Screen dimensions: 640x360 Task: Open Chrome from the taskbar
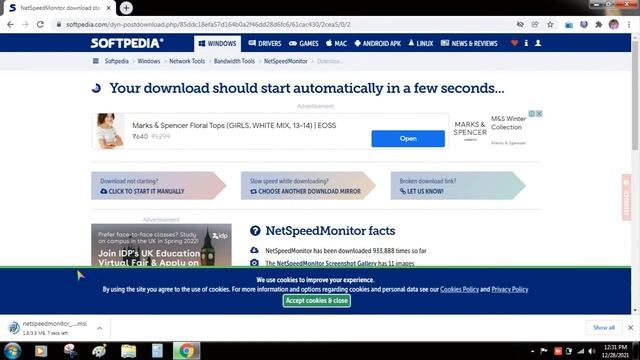pos(186,351)
